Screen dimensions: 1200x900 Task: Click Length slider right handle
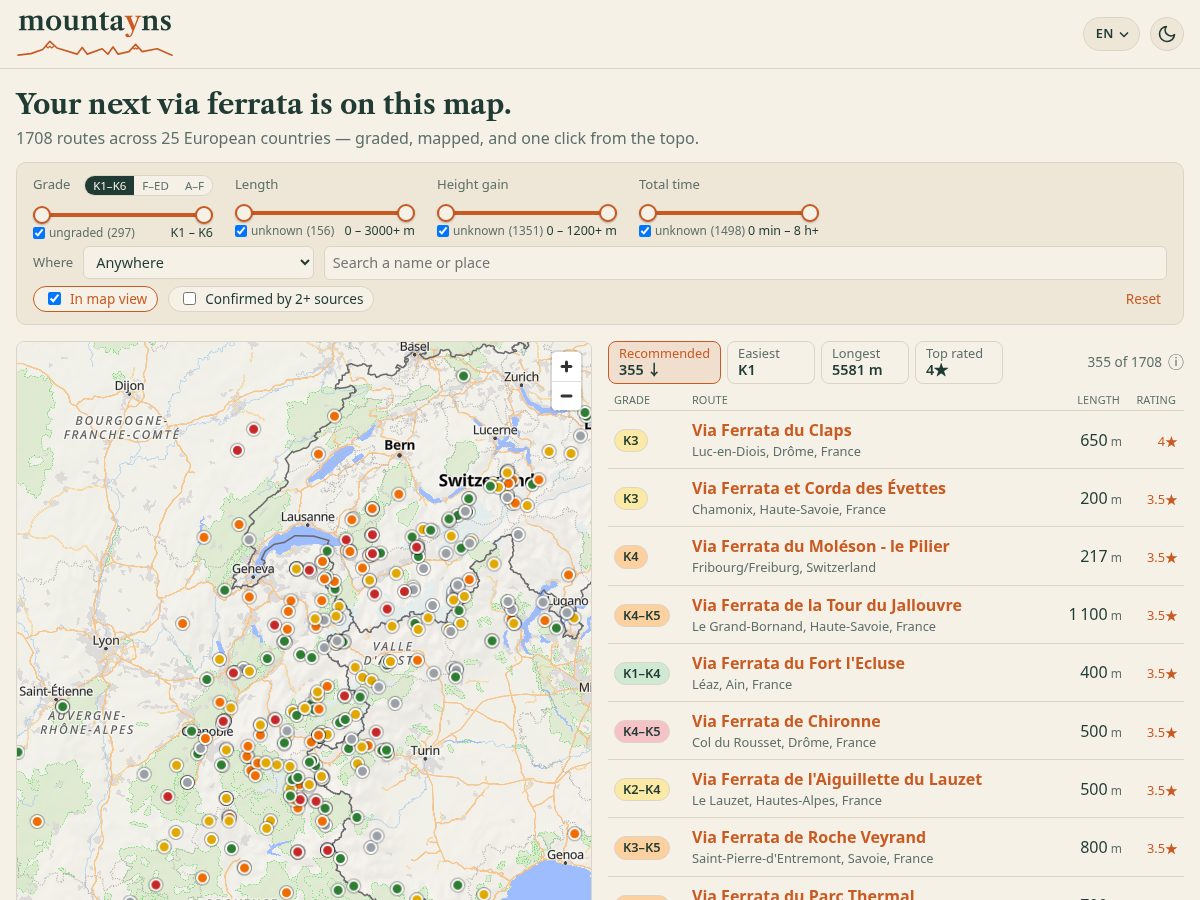[406, 213]
